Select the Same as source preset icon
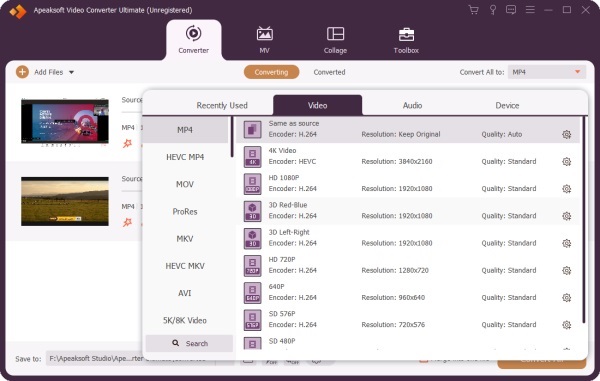 coord(253,129)
